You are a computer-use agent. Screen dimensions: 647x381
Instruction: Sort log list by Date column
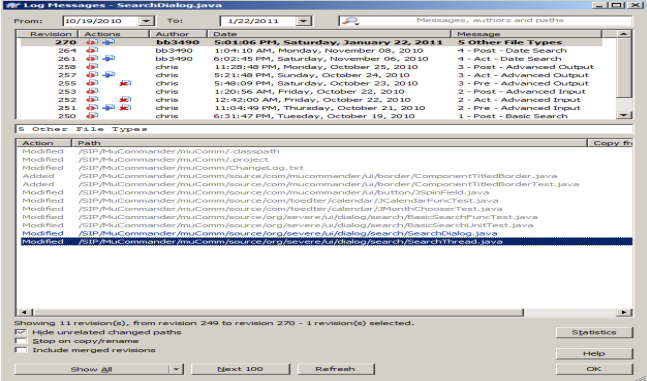[x=329, y=34]
